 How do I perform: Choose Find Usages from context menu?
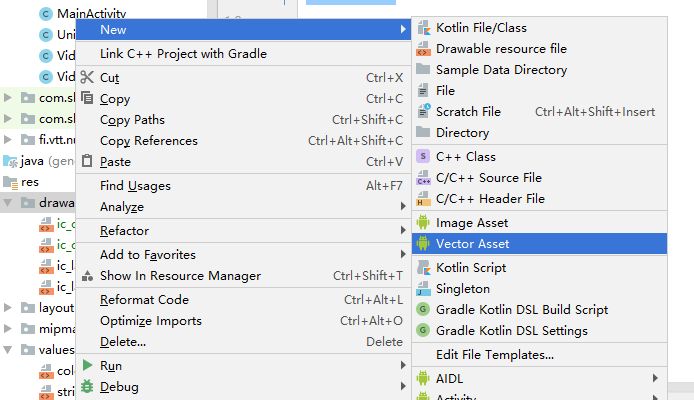pyautogui.click(x=243, y=186)
